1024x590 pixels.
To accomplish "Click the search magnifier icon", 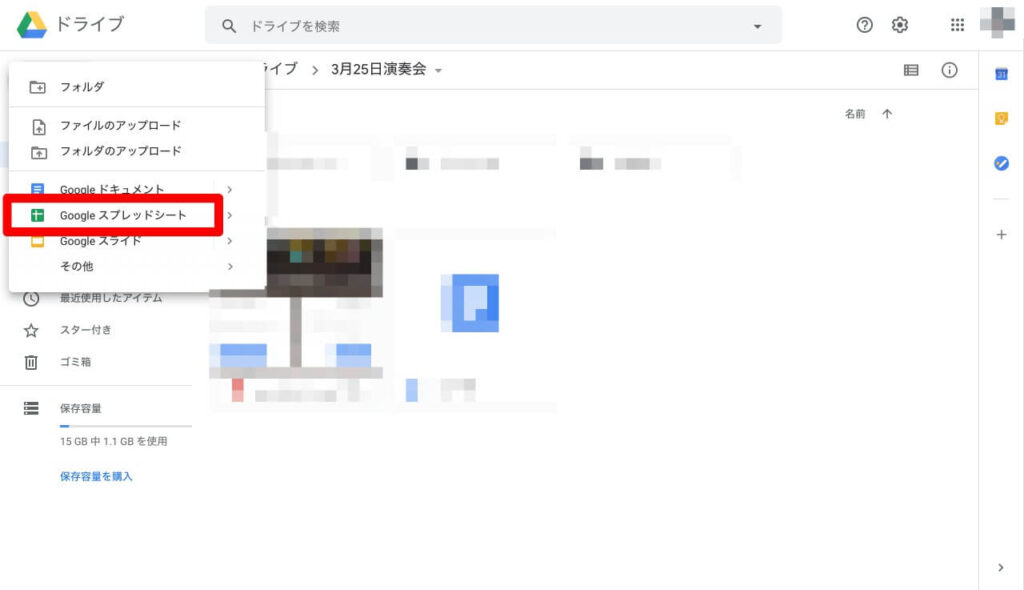I will [x=229, y=26].
